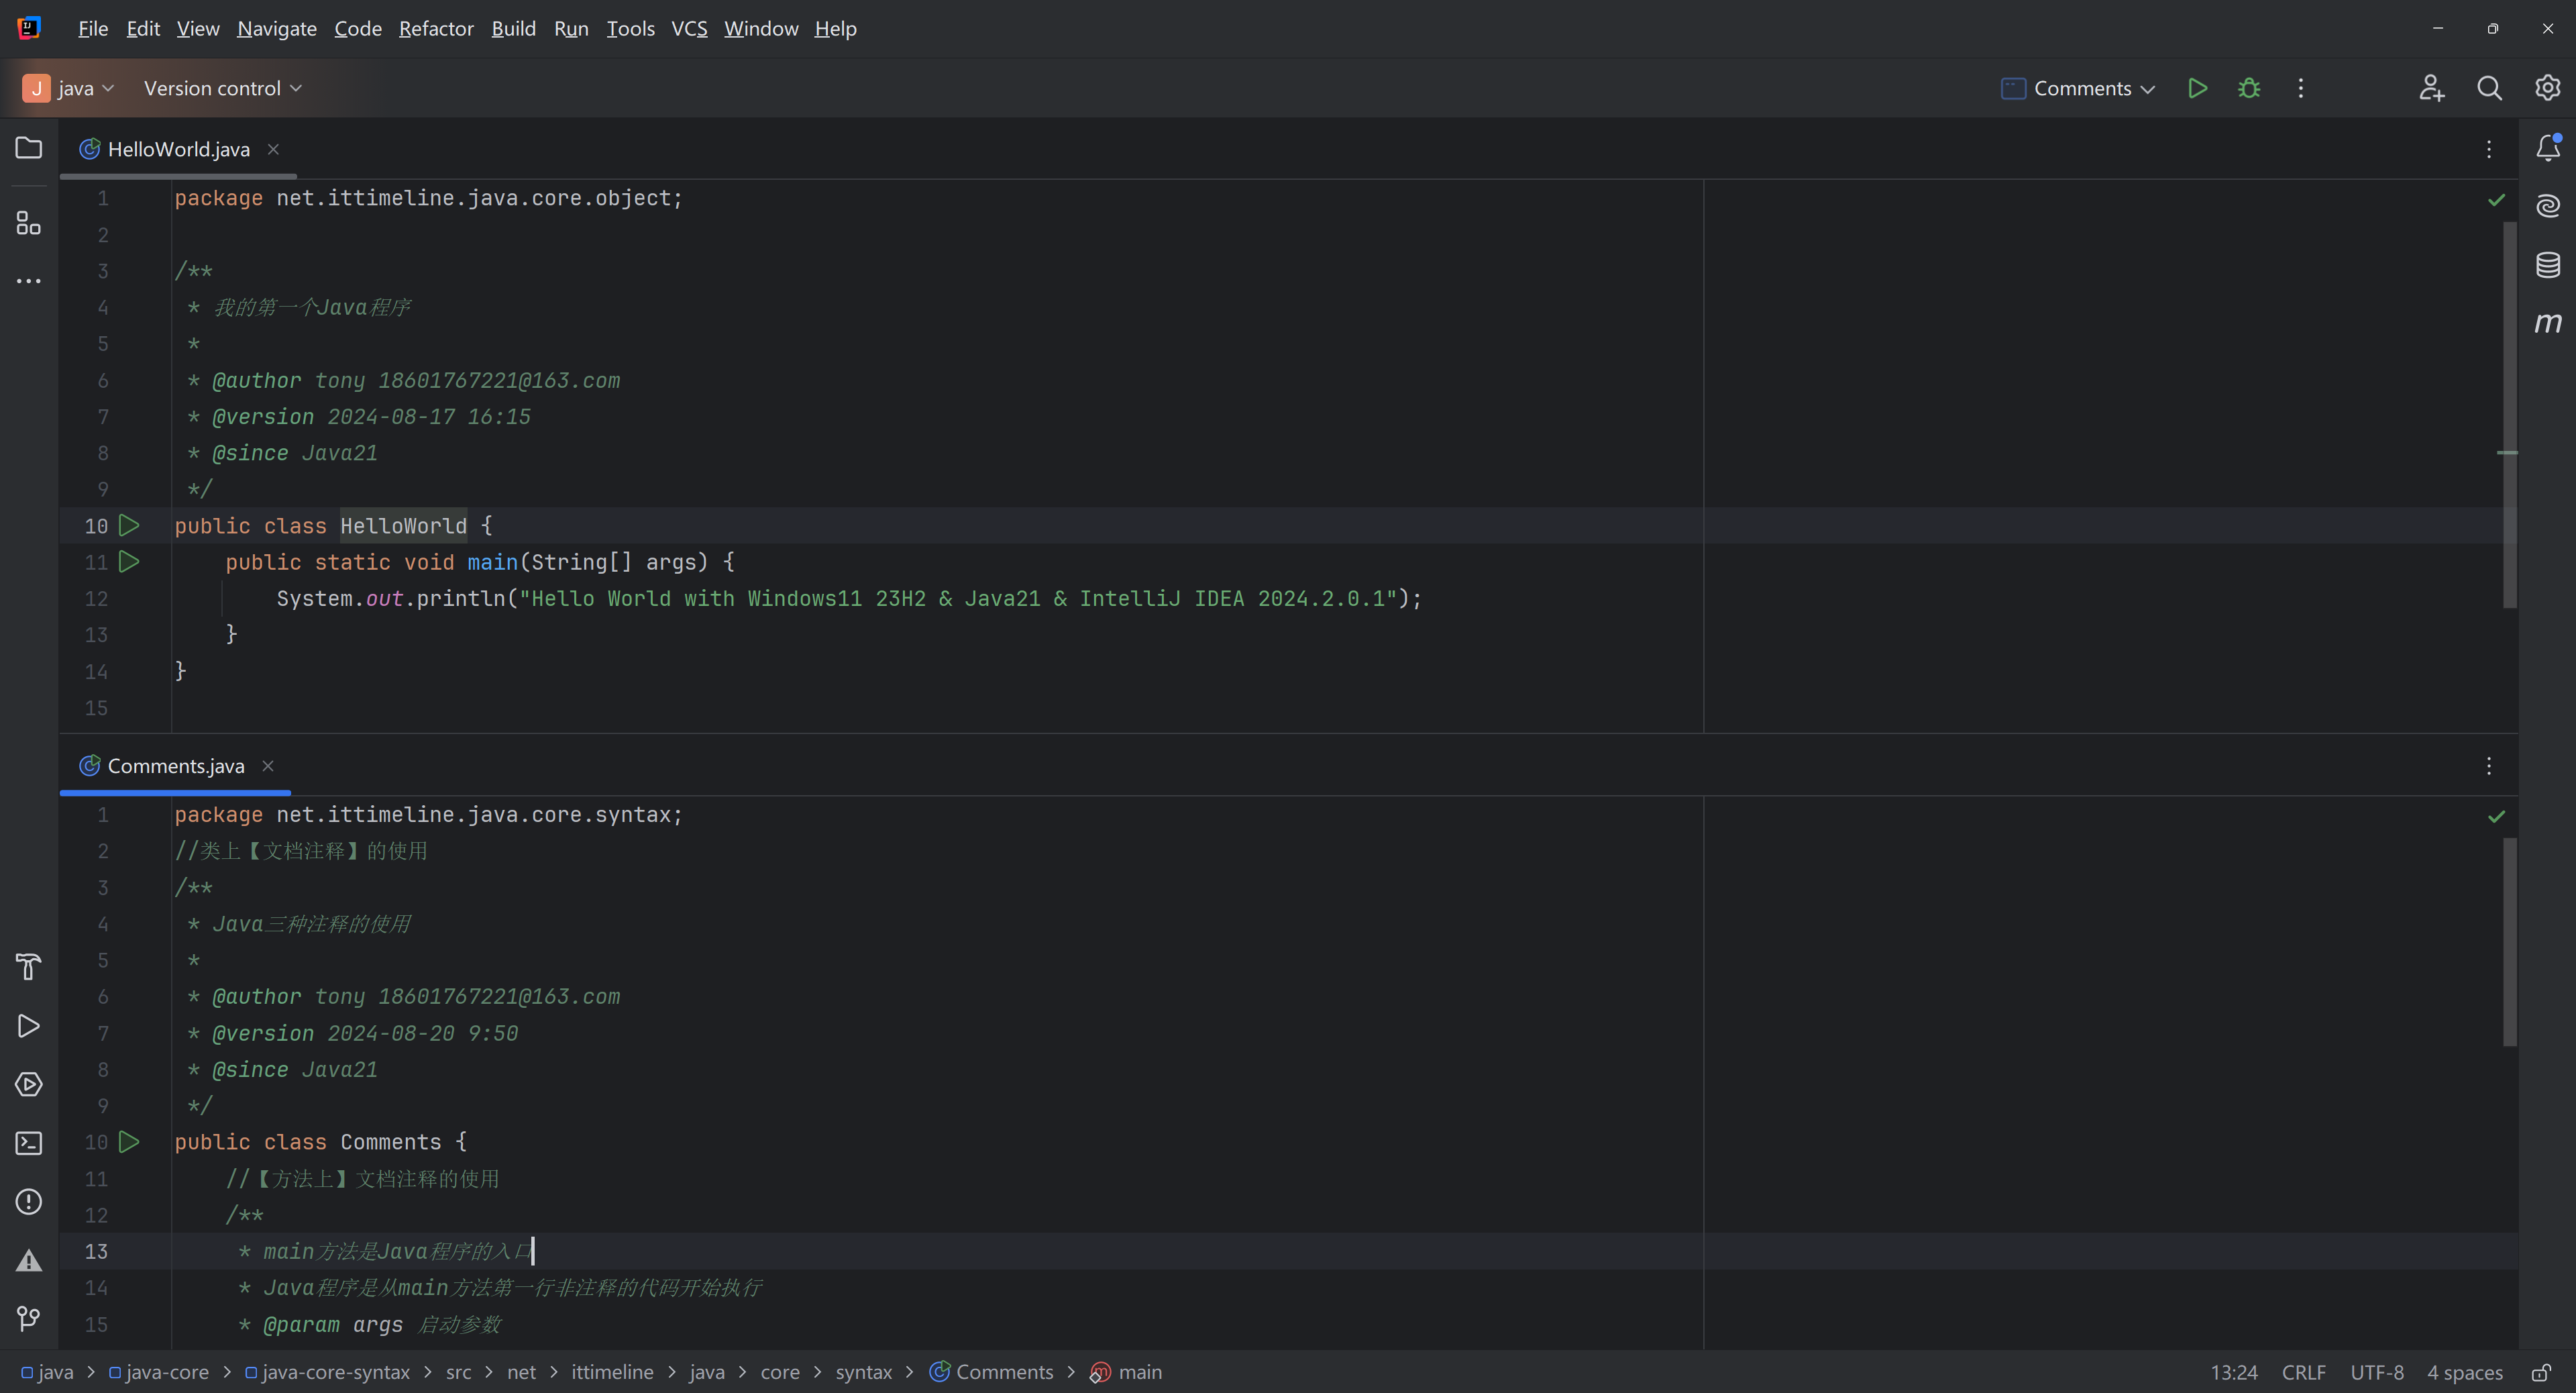Open the Database tool window
Screen dimensions: 2576x1393
[x=2547, y=265]
